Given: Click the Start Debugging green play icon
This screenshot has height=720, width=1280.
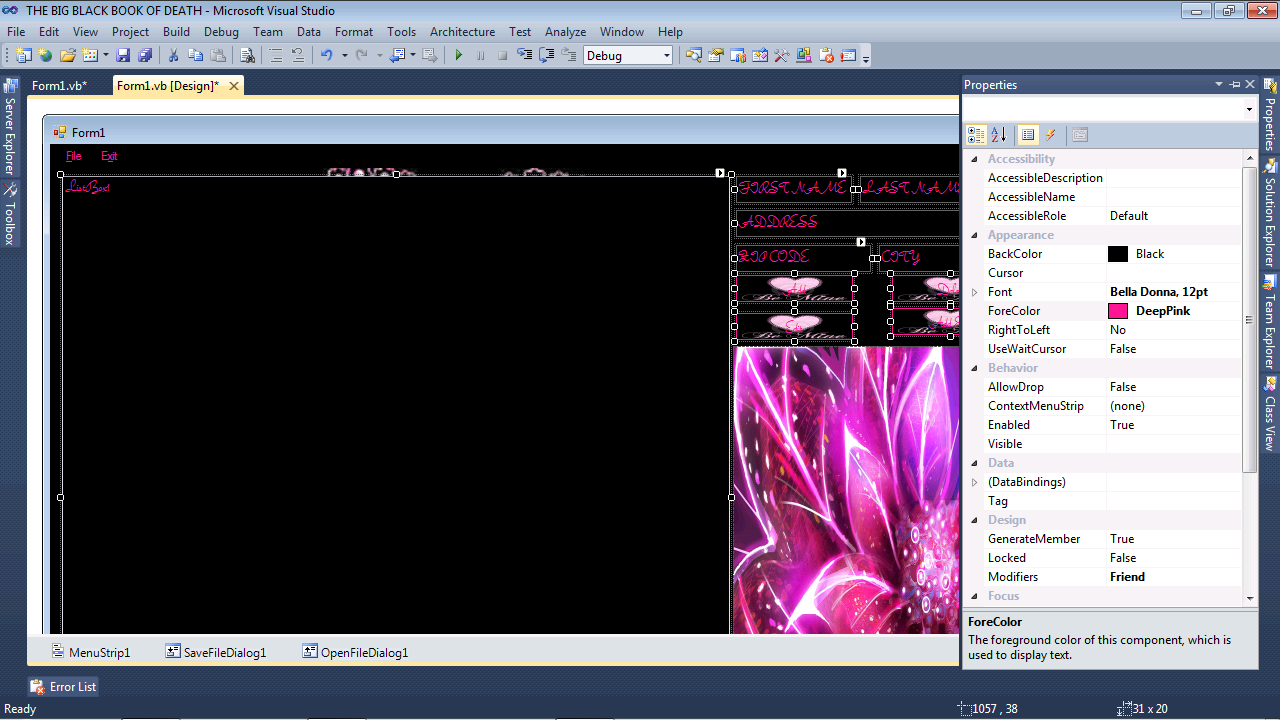Looking at the screenshot, I should coord(459,56).
